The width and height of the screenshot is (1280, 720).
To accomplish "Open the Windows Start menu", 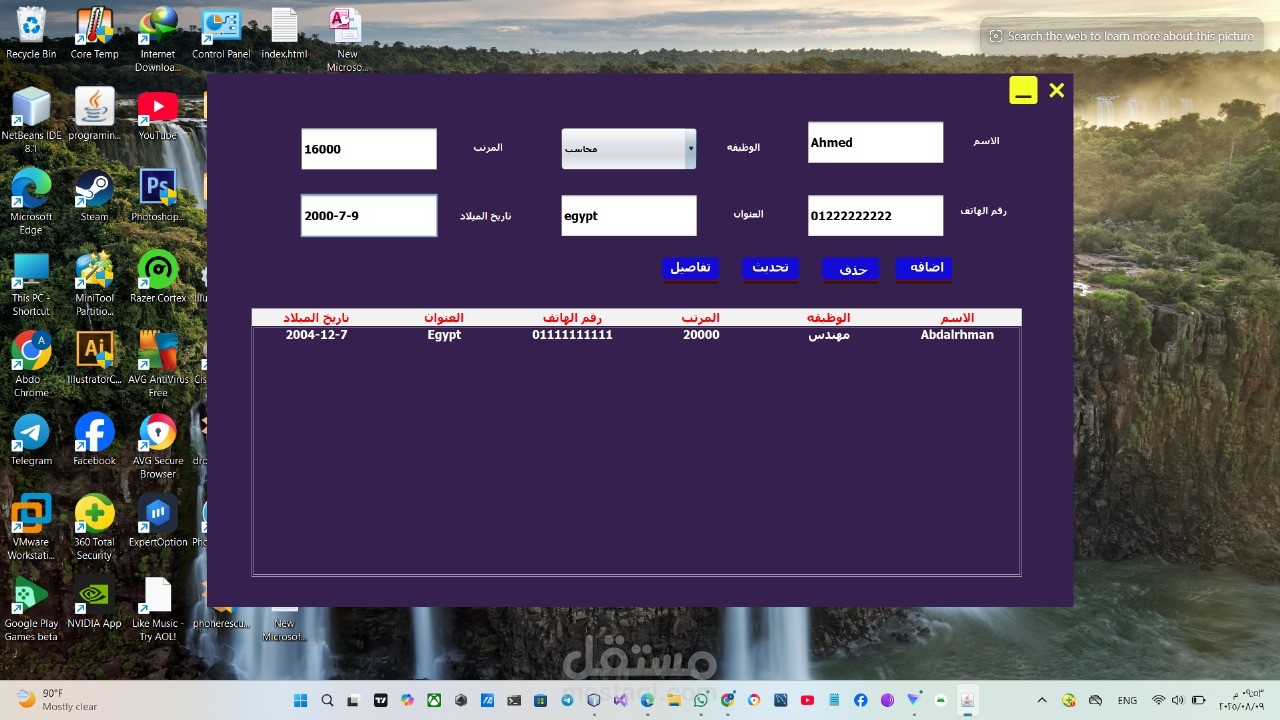I will click(x=300, y=700).
